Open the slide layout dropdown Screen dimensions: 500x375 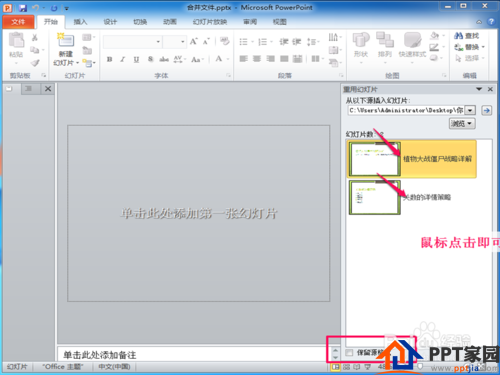click(88, 37)
